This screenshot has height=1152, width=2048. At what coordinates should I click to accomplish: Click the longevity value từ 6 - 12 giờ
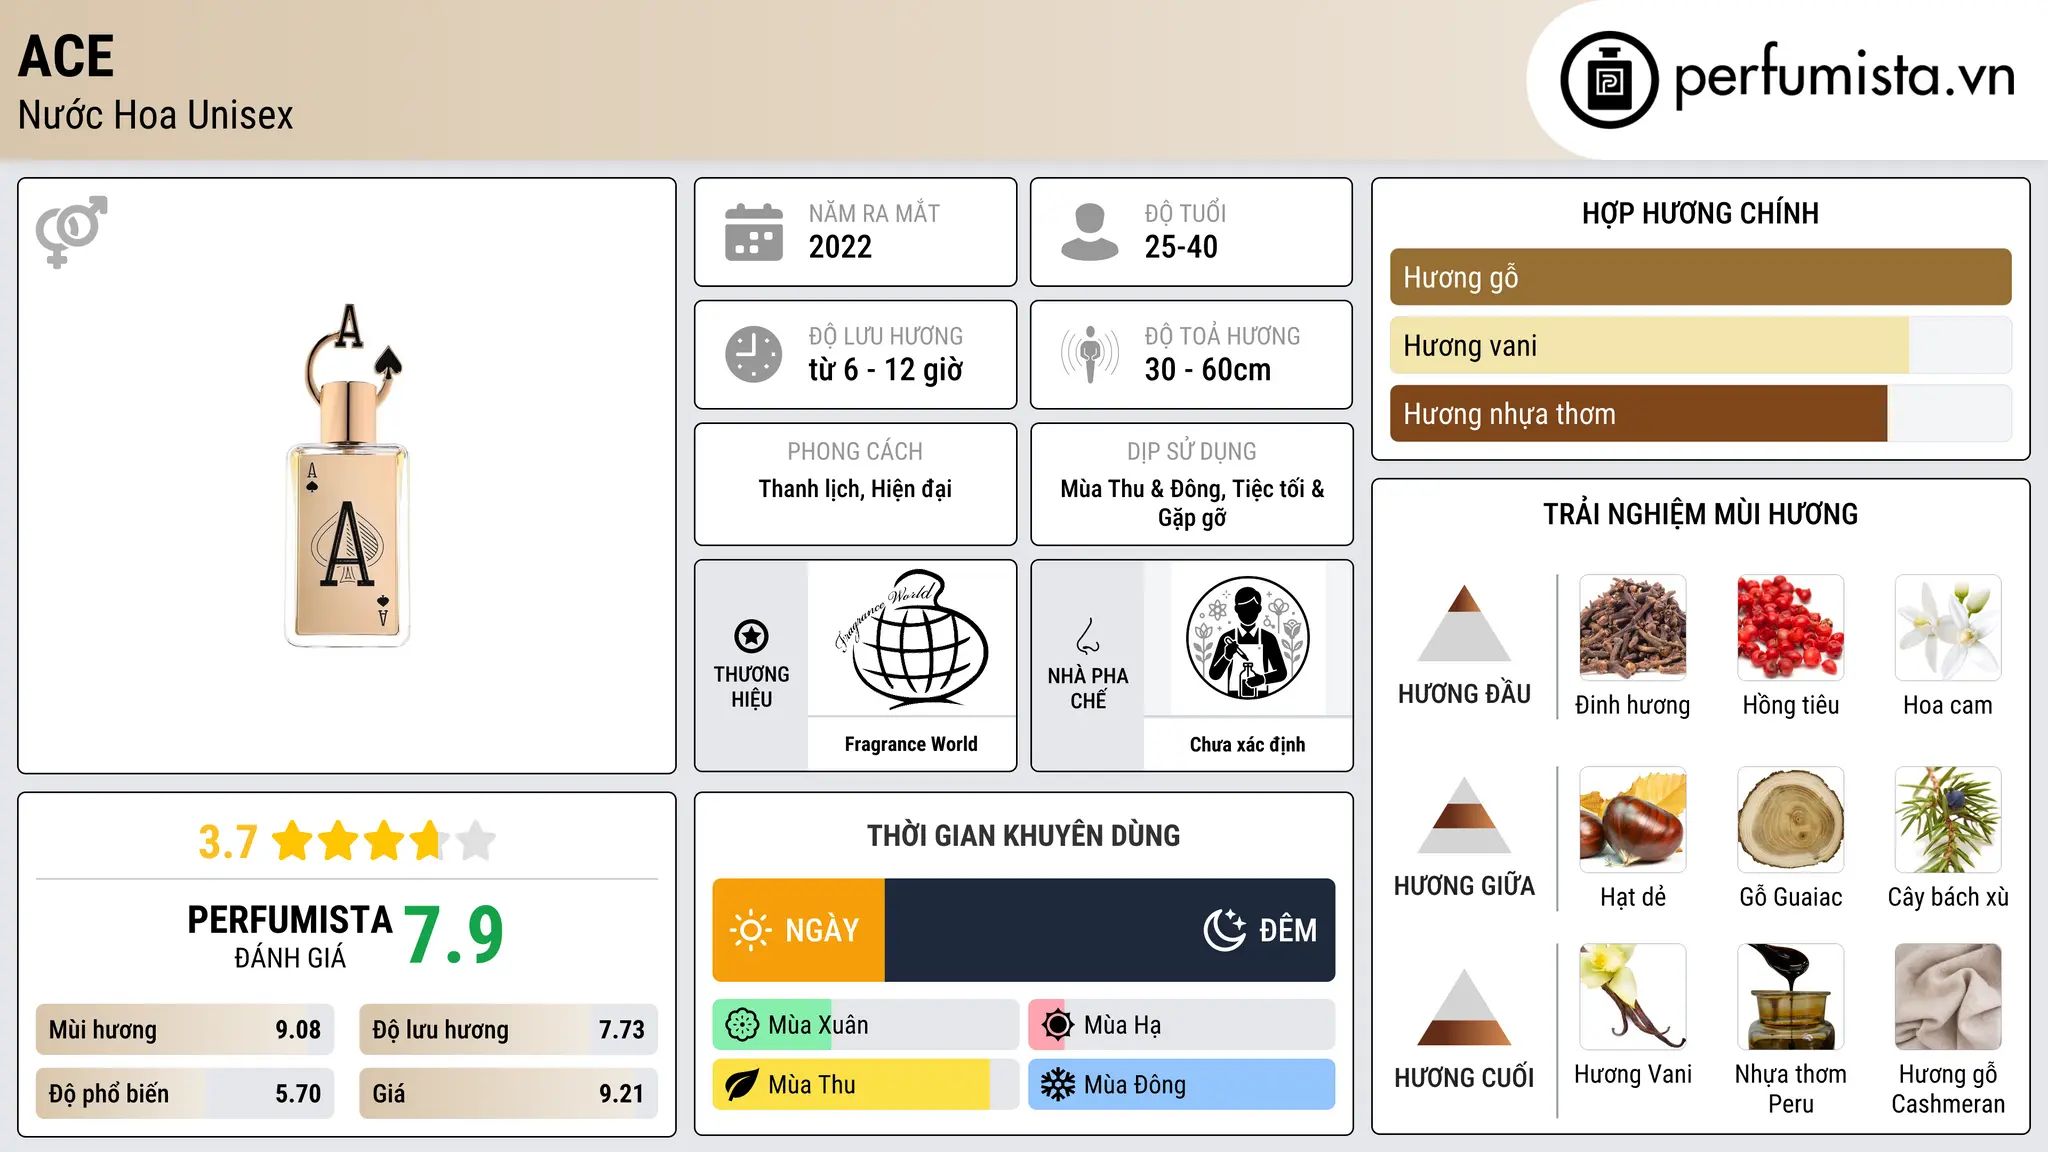[886, 370]
